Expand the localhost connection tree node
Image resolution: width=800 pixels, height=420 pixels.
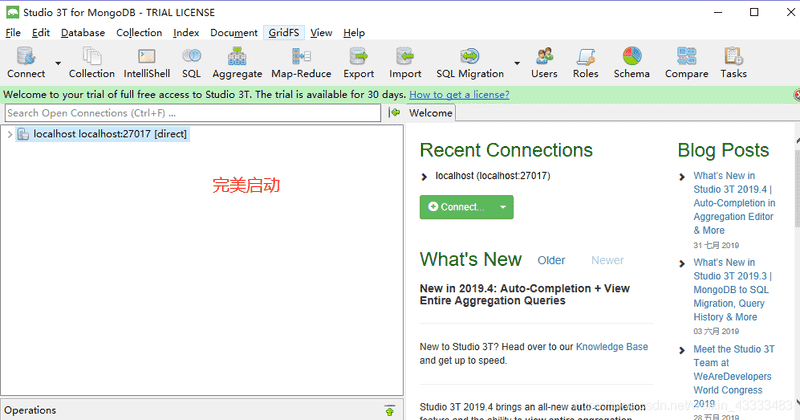(10, 134)
